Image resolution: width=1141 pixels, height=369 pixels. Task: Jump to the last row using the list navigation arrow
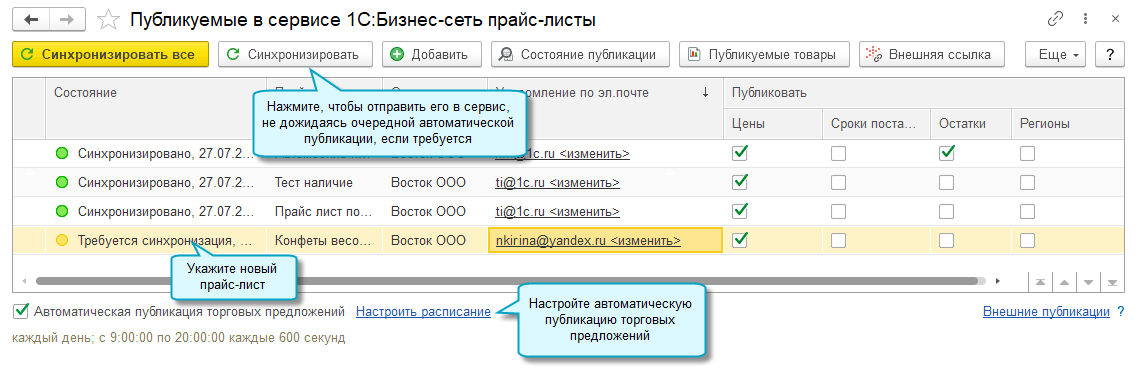tap(1112, 282)
